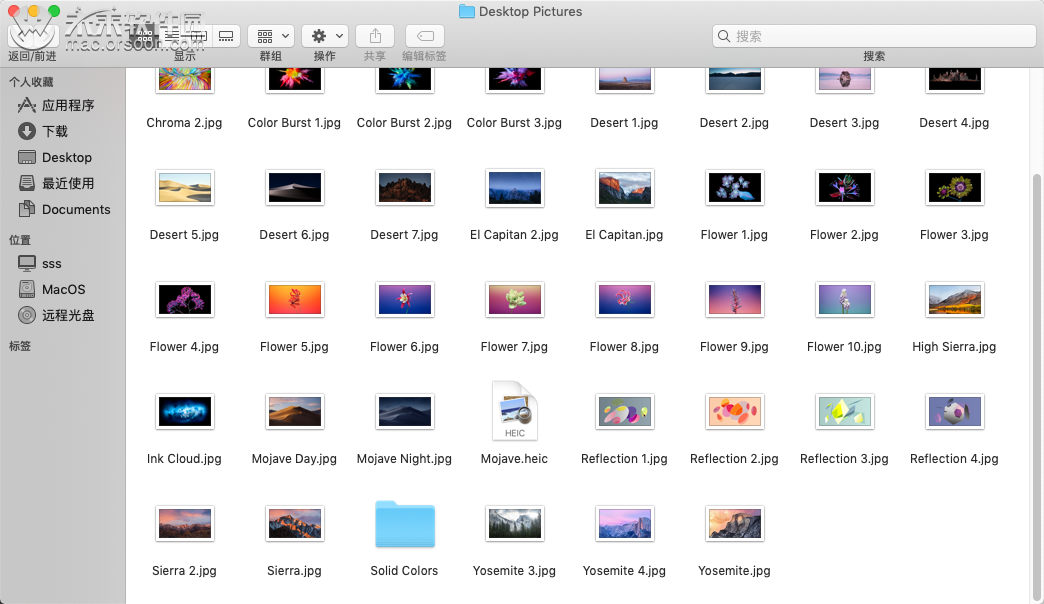
Task: Select the Flower 9.jpg thumbnail
Action: (734, 299)
